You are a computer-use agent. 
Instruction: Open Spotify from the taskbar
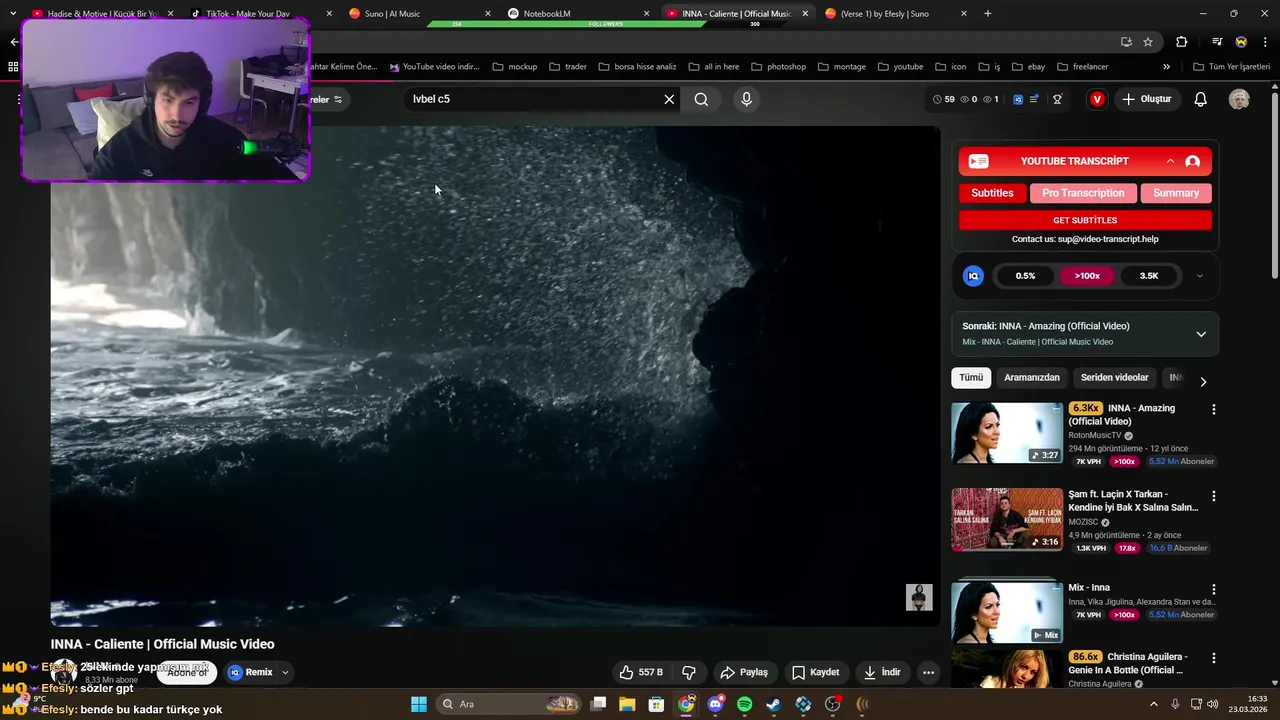coord(745,704)
